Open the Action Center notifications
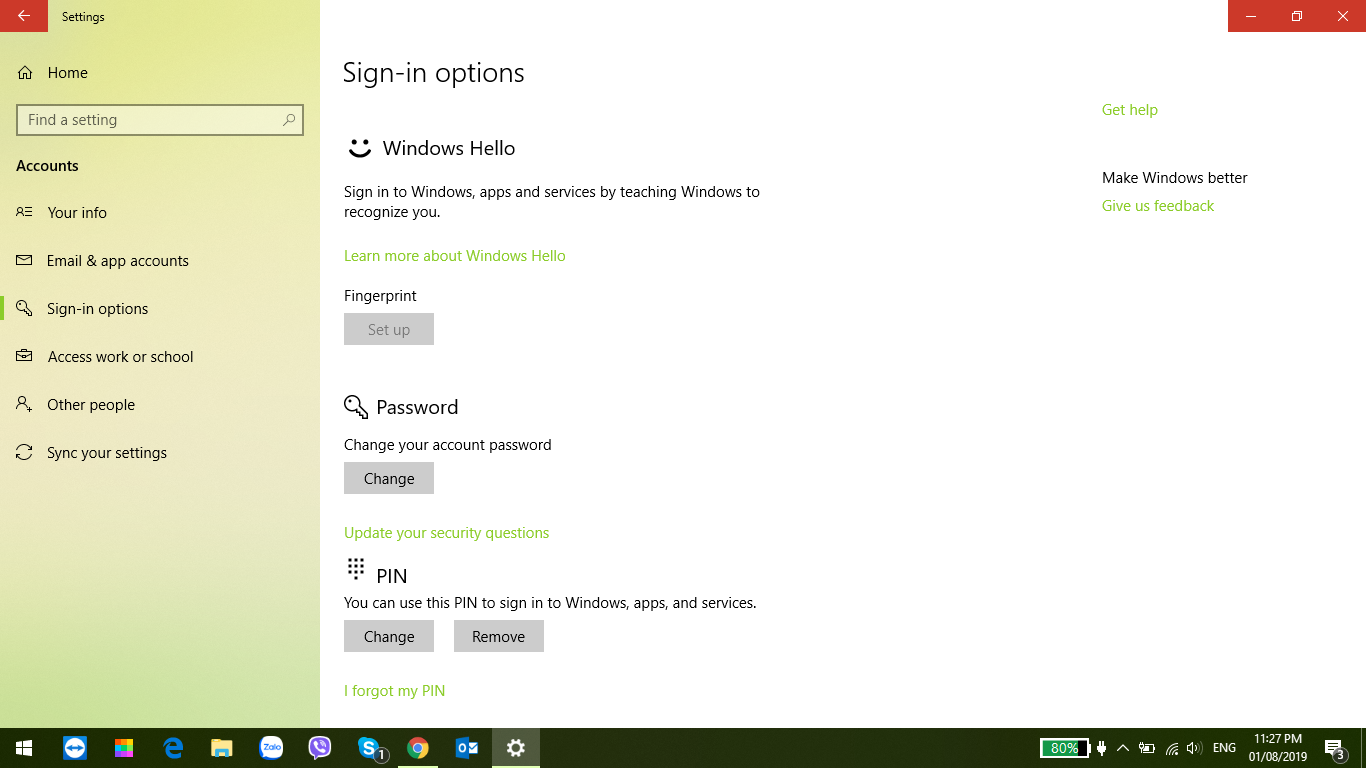1366x768 pixels. 1334,748
